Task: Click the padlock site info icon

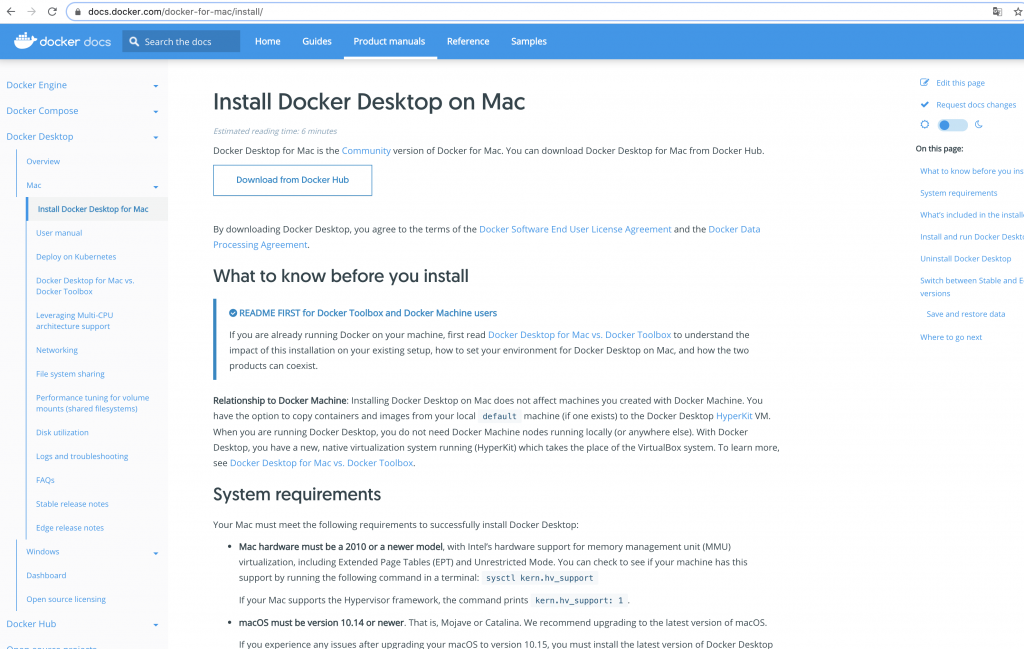Action: [78, 12]
